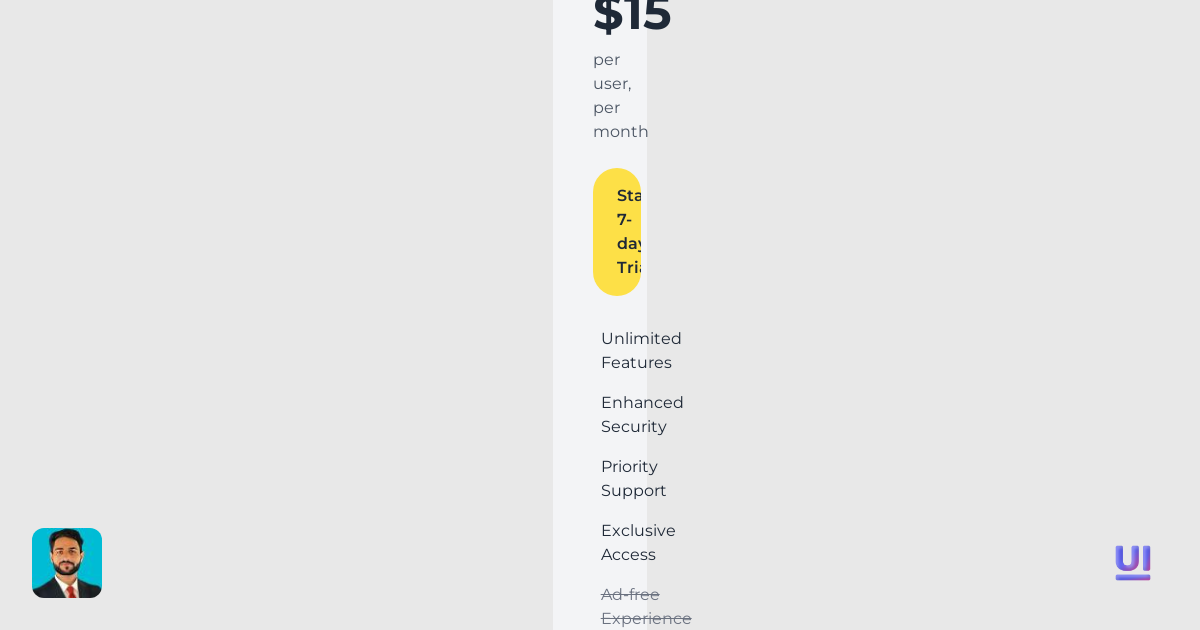
Task: Click the bold Sta text on trial button
Action: (x=630, y=195)
